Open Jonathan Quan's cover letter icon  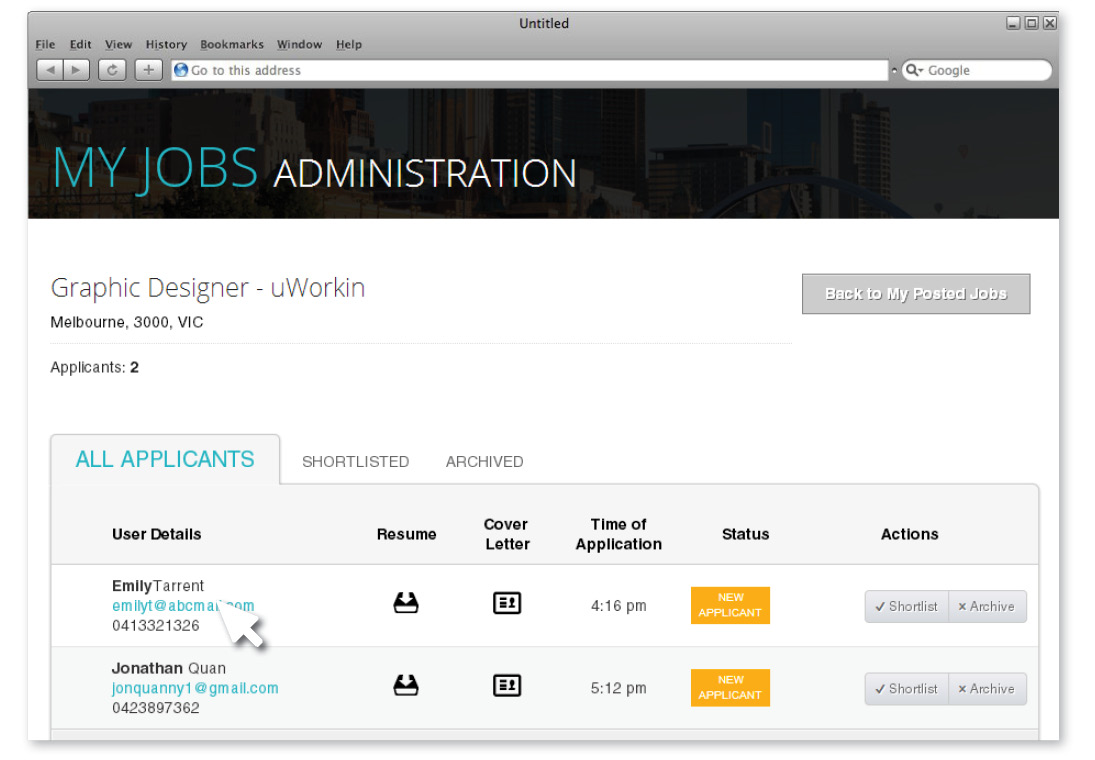[x=507, y=685]
